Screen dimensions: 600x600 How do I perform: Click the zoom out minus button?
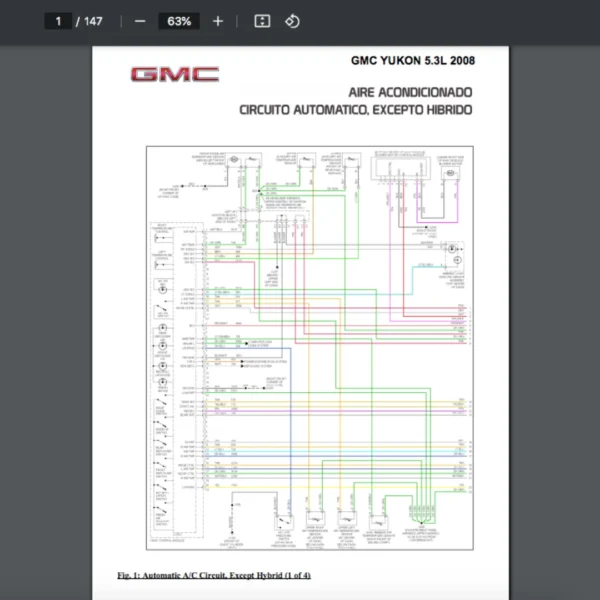[140, 21]
